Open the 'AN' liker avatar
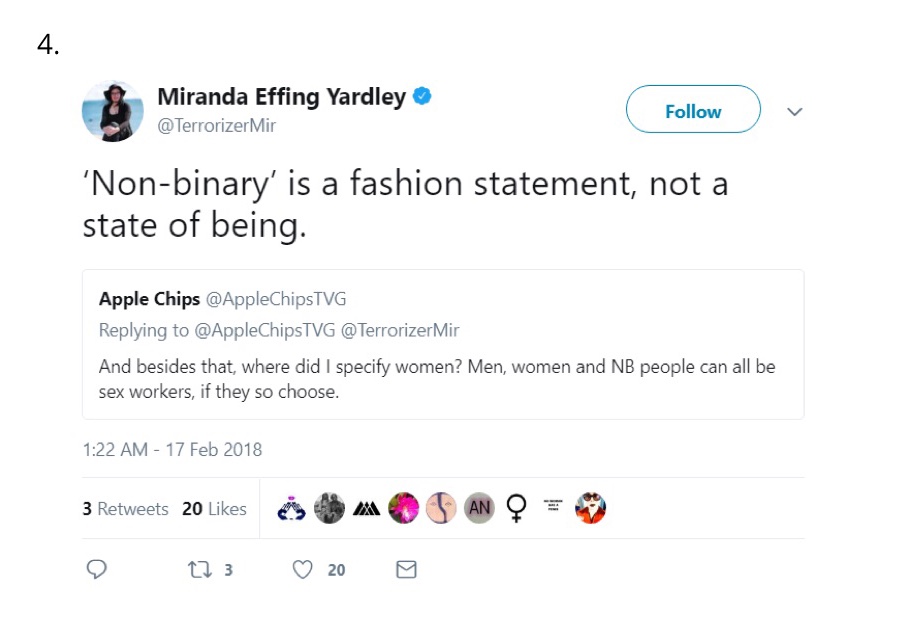Screen dimensions: 904x618 (x=480, y=508)
